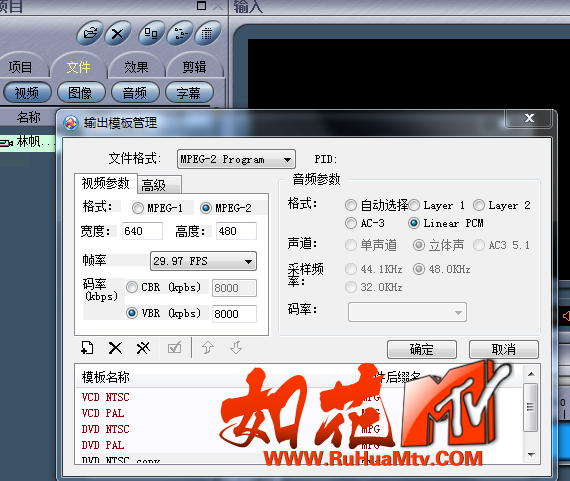Click the VBR bitrate field showing 8000
The image size is (570, 481).
pyautogui.click(x=234, y=314)
